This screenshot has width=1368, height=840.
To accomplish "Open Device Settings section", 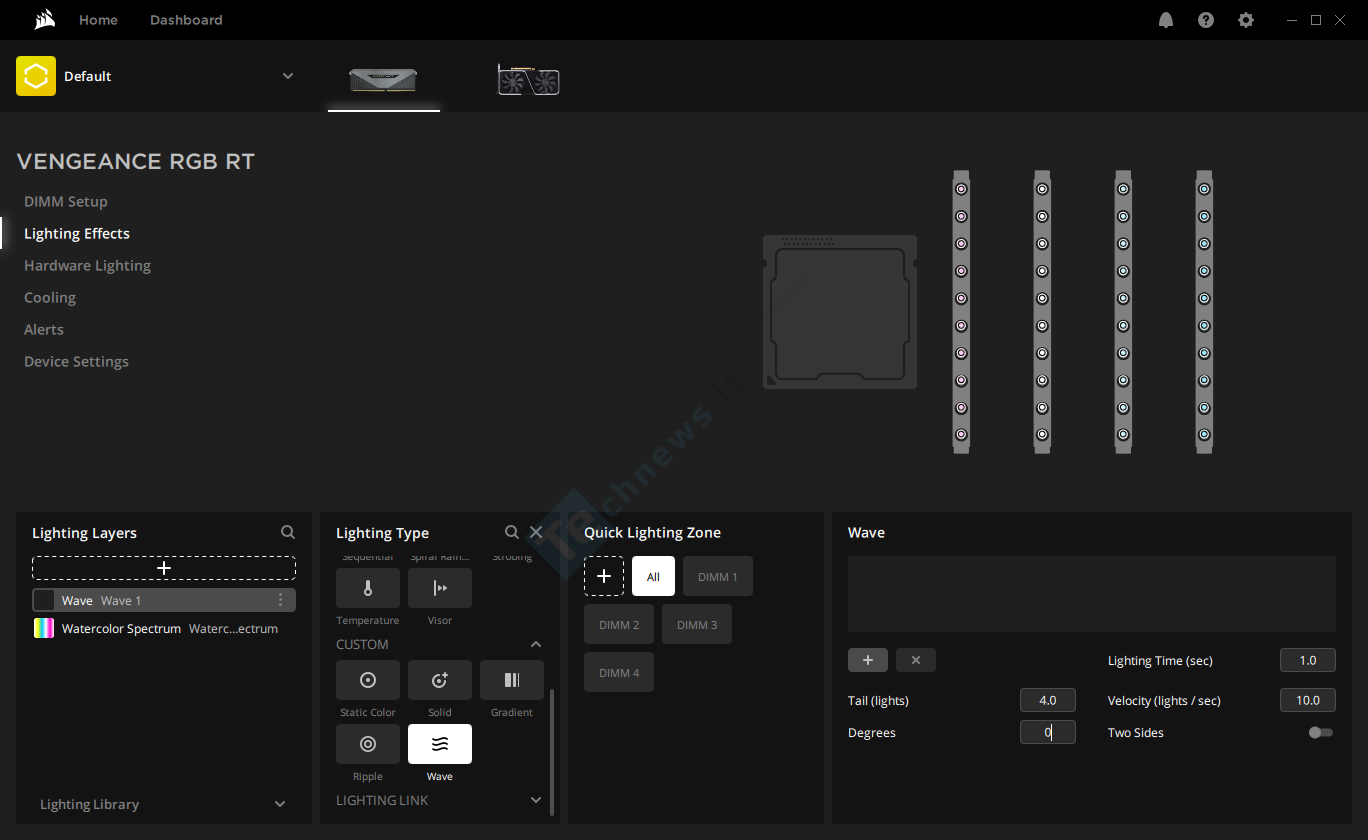I will 77,361.
